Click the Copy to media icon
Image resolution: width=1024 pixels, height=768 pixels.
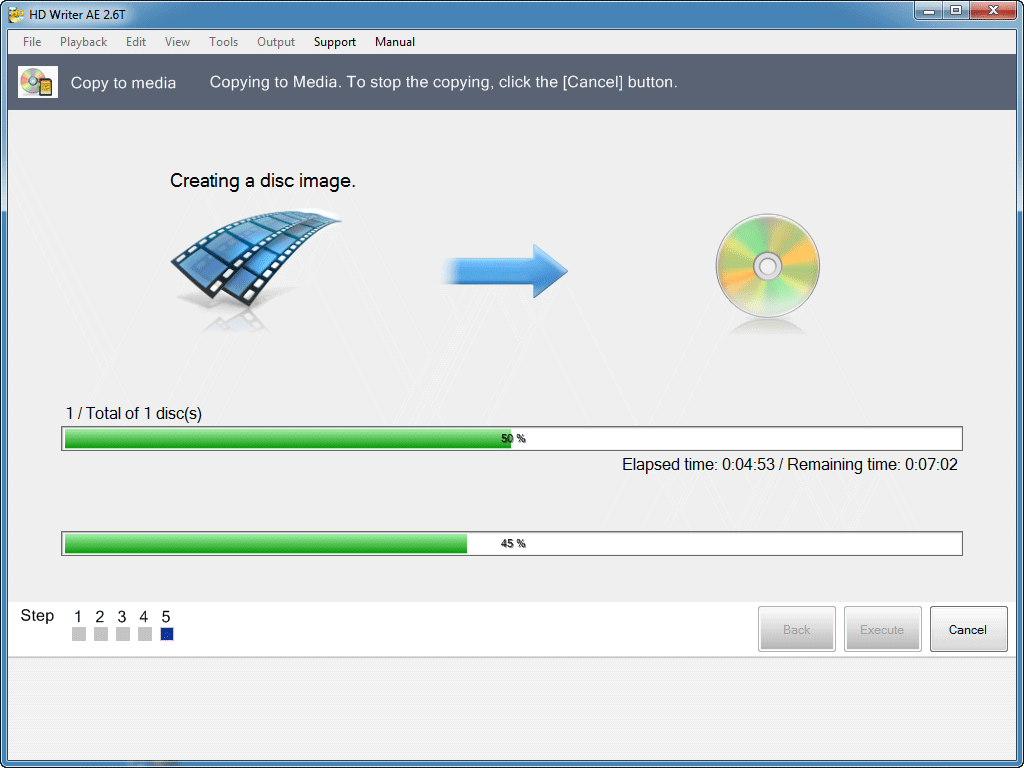(38, 82)
